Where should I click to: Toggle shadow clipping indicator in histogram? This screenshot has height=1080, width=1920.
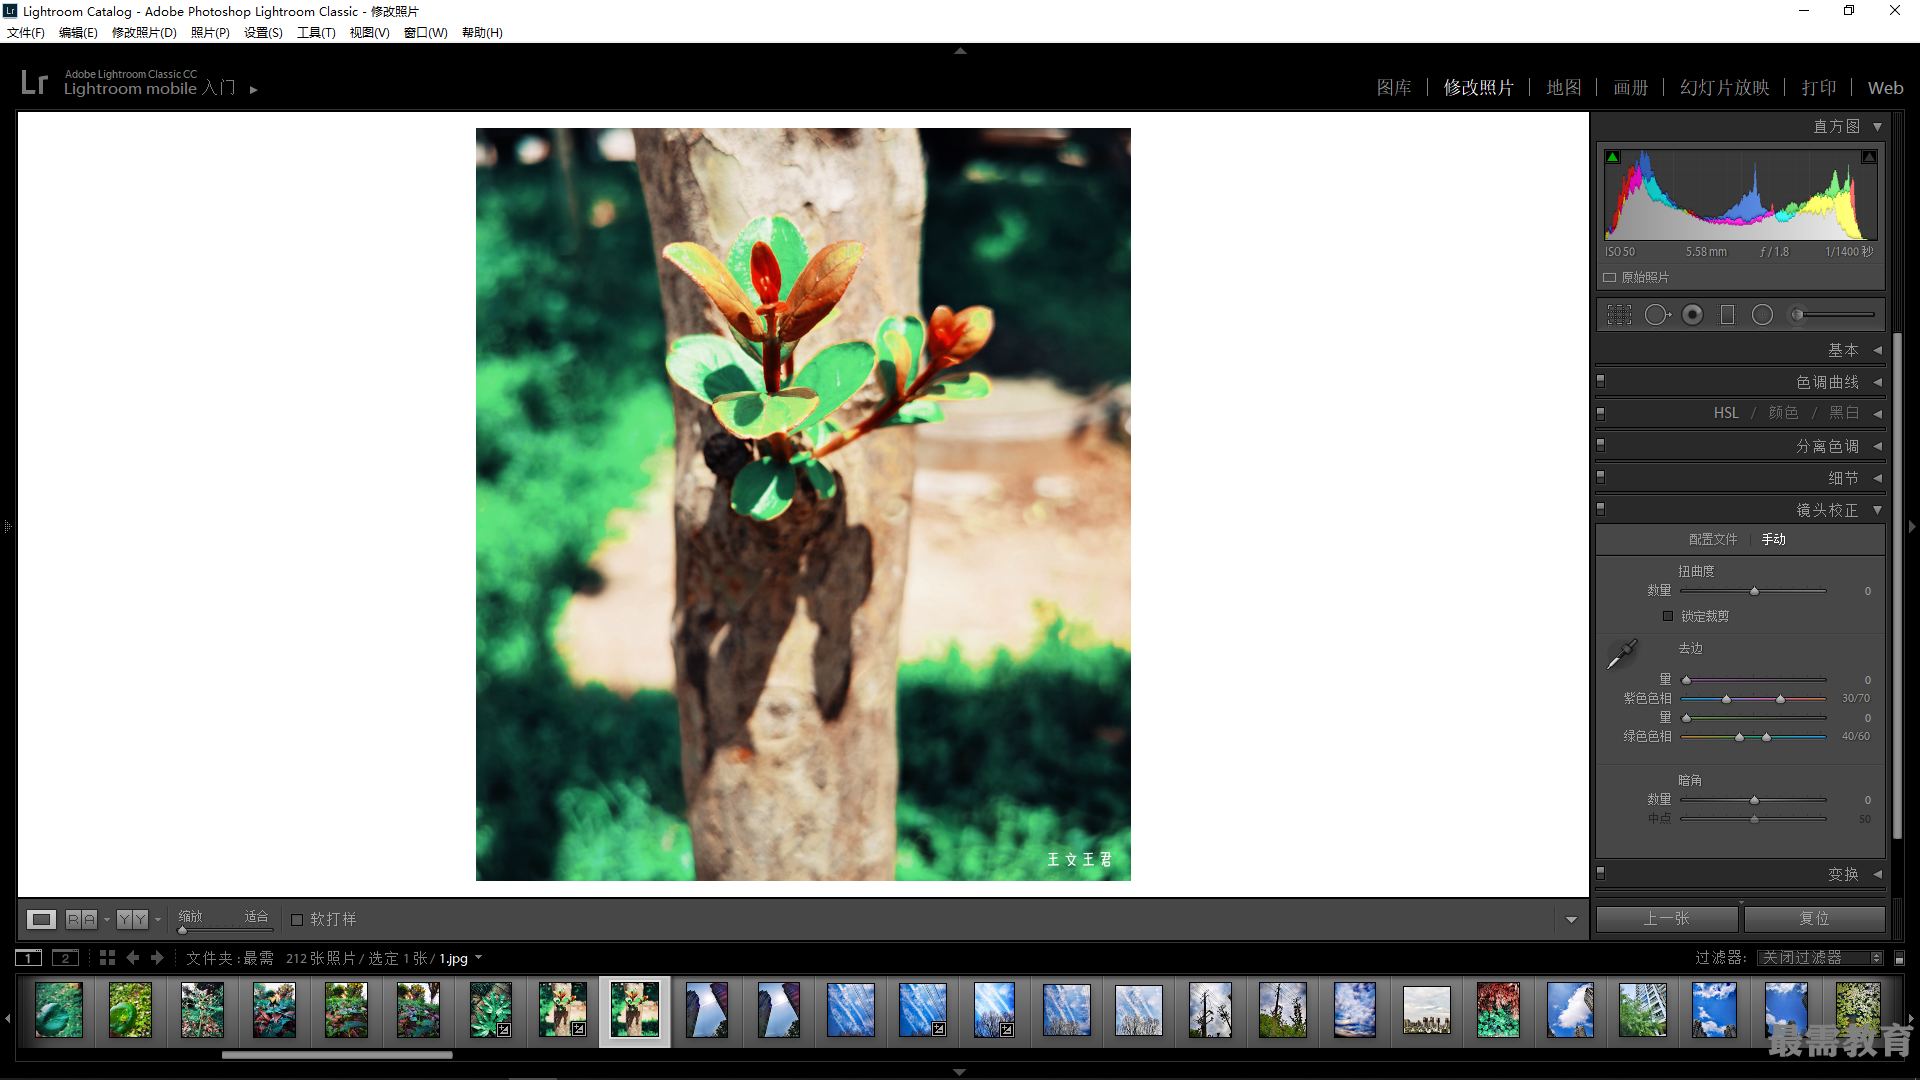tap(1613, 157)
